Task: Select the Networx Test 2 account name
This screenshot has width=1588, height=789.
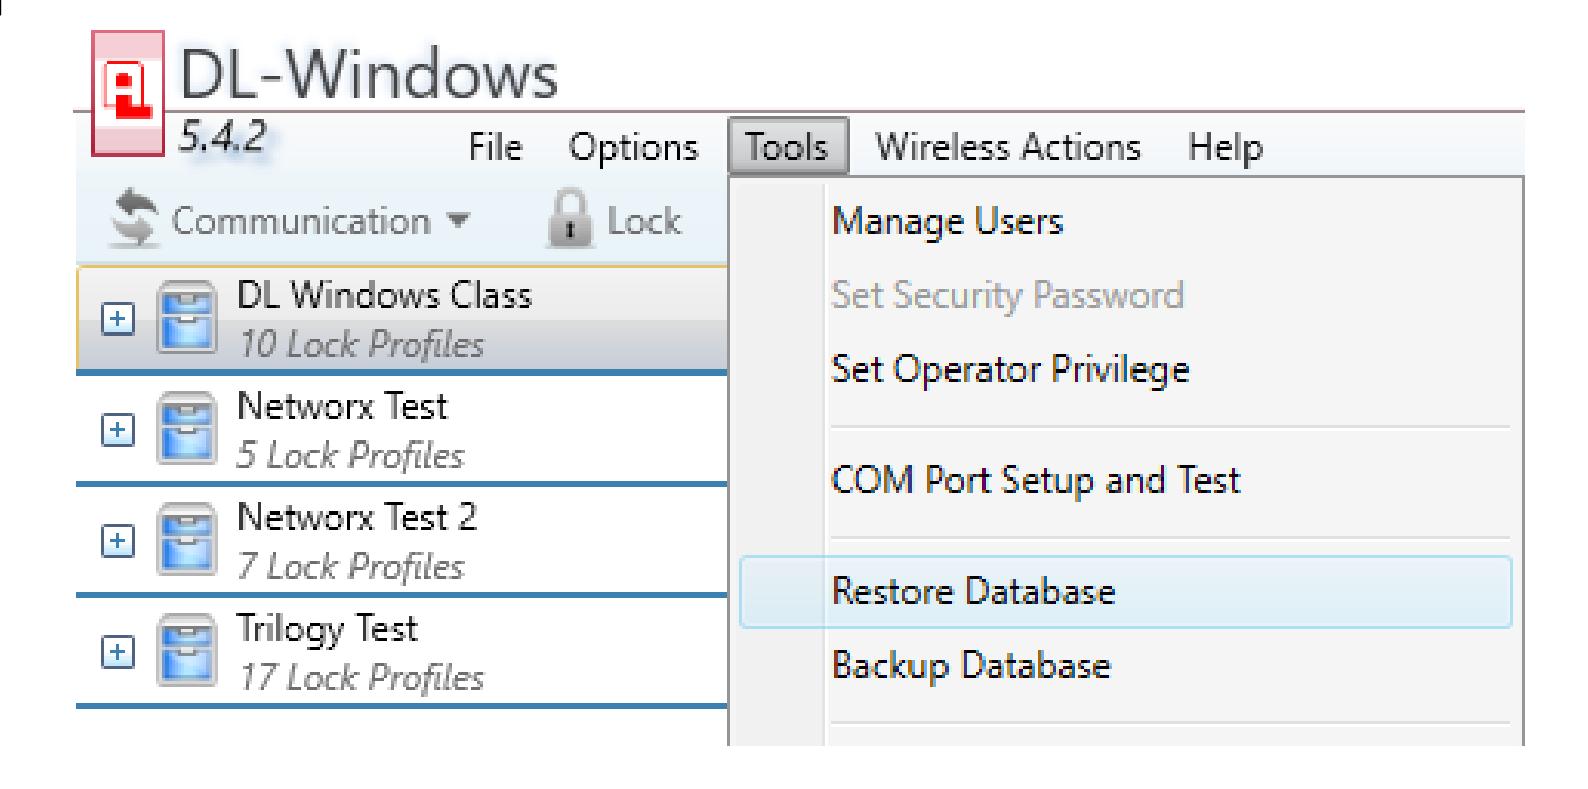Action: click(x=357, y=517)
